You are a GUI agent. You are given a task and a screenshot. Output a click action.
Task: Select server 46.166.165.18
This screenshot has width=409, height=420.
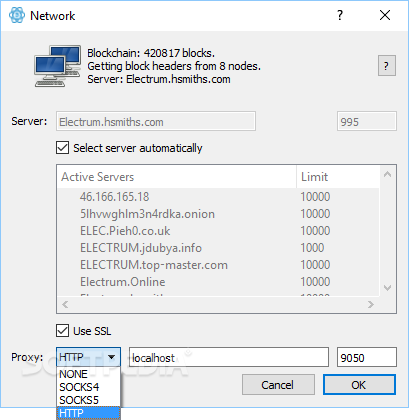click(114, 197)
